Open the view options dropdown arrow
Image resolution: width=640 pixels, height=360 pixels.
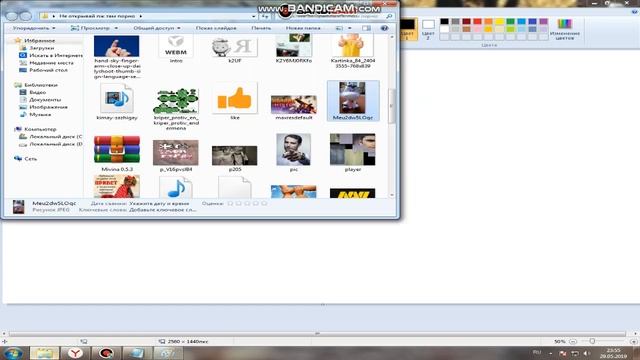(349, 28)
